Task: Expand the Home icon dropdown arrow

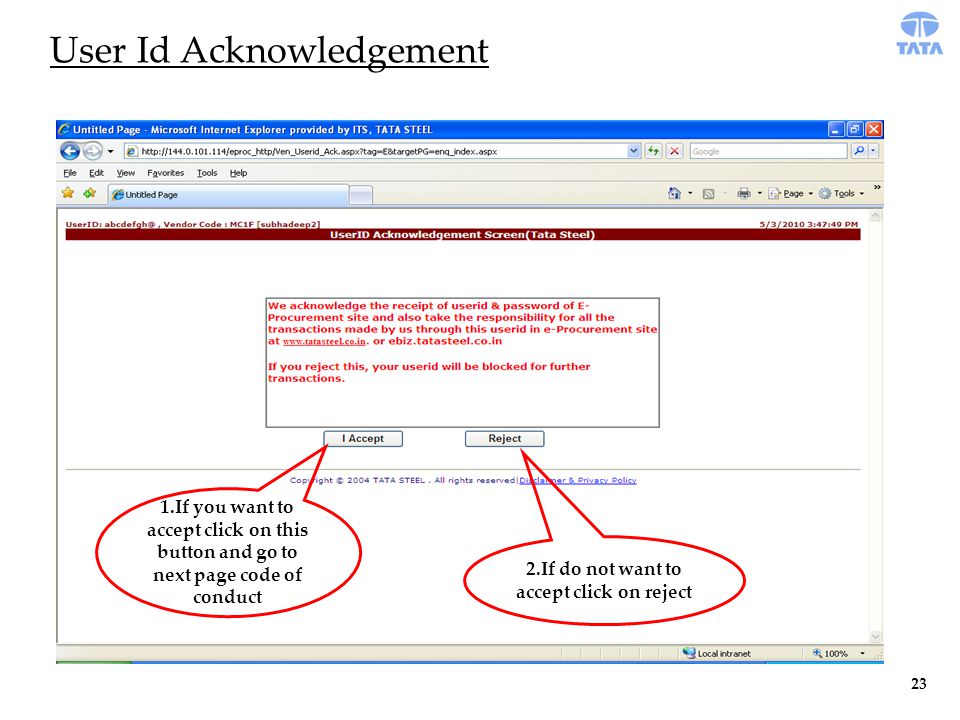Action: click(x=690, y=193)
